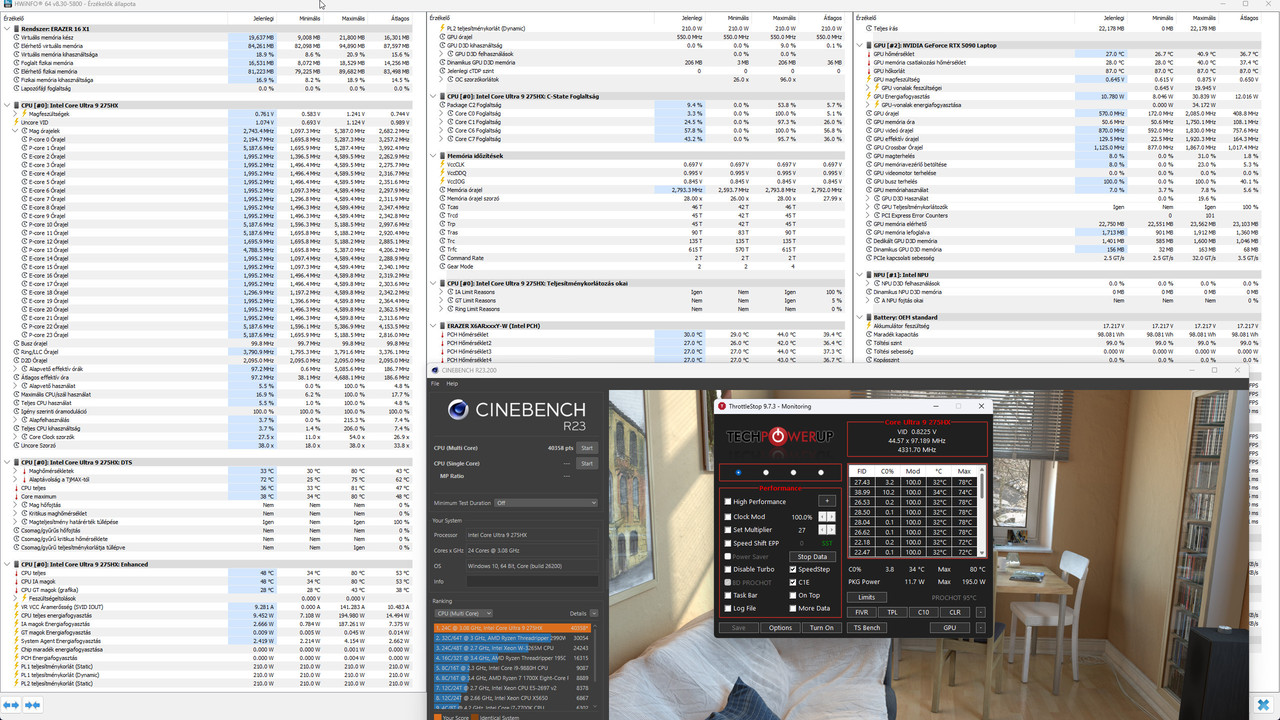Uncheck the C1E checkbox
Image resolution: width=1280 pixels, height=720 pixels.
point(792,582)
